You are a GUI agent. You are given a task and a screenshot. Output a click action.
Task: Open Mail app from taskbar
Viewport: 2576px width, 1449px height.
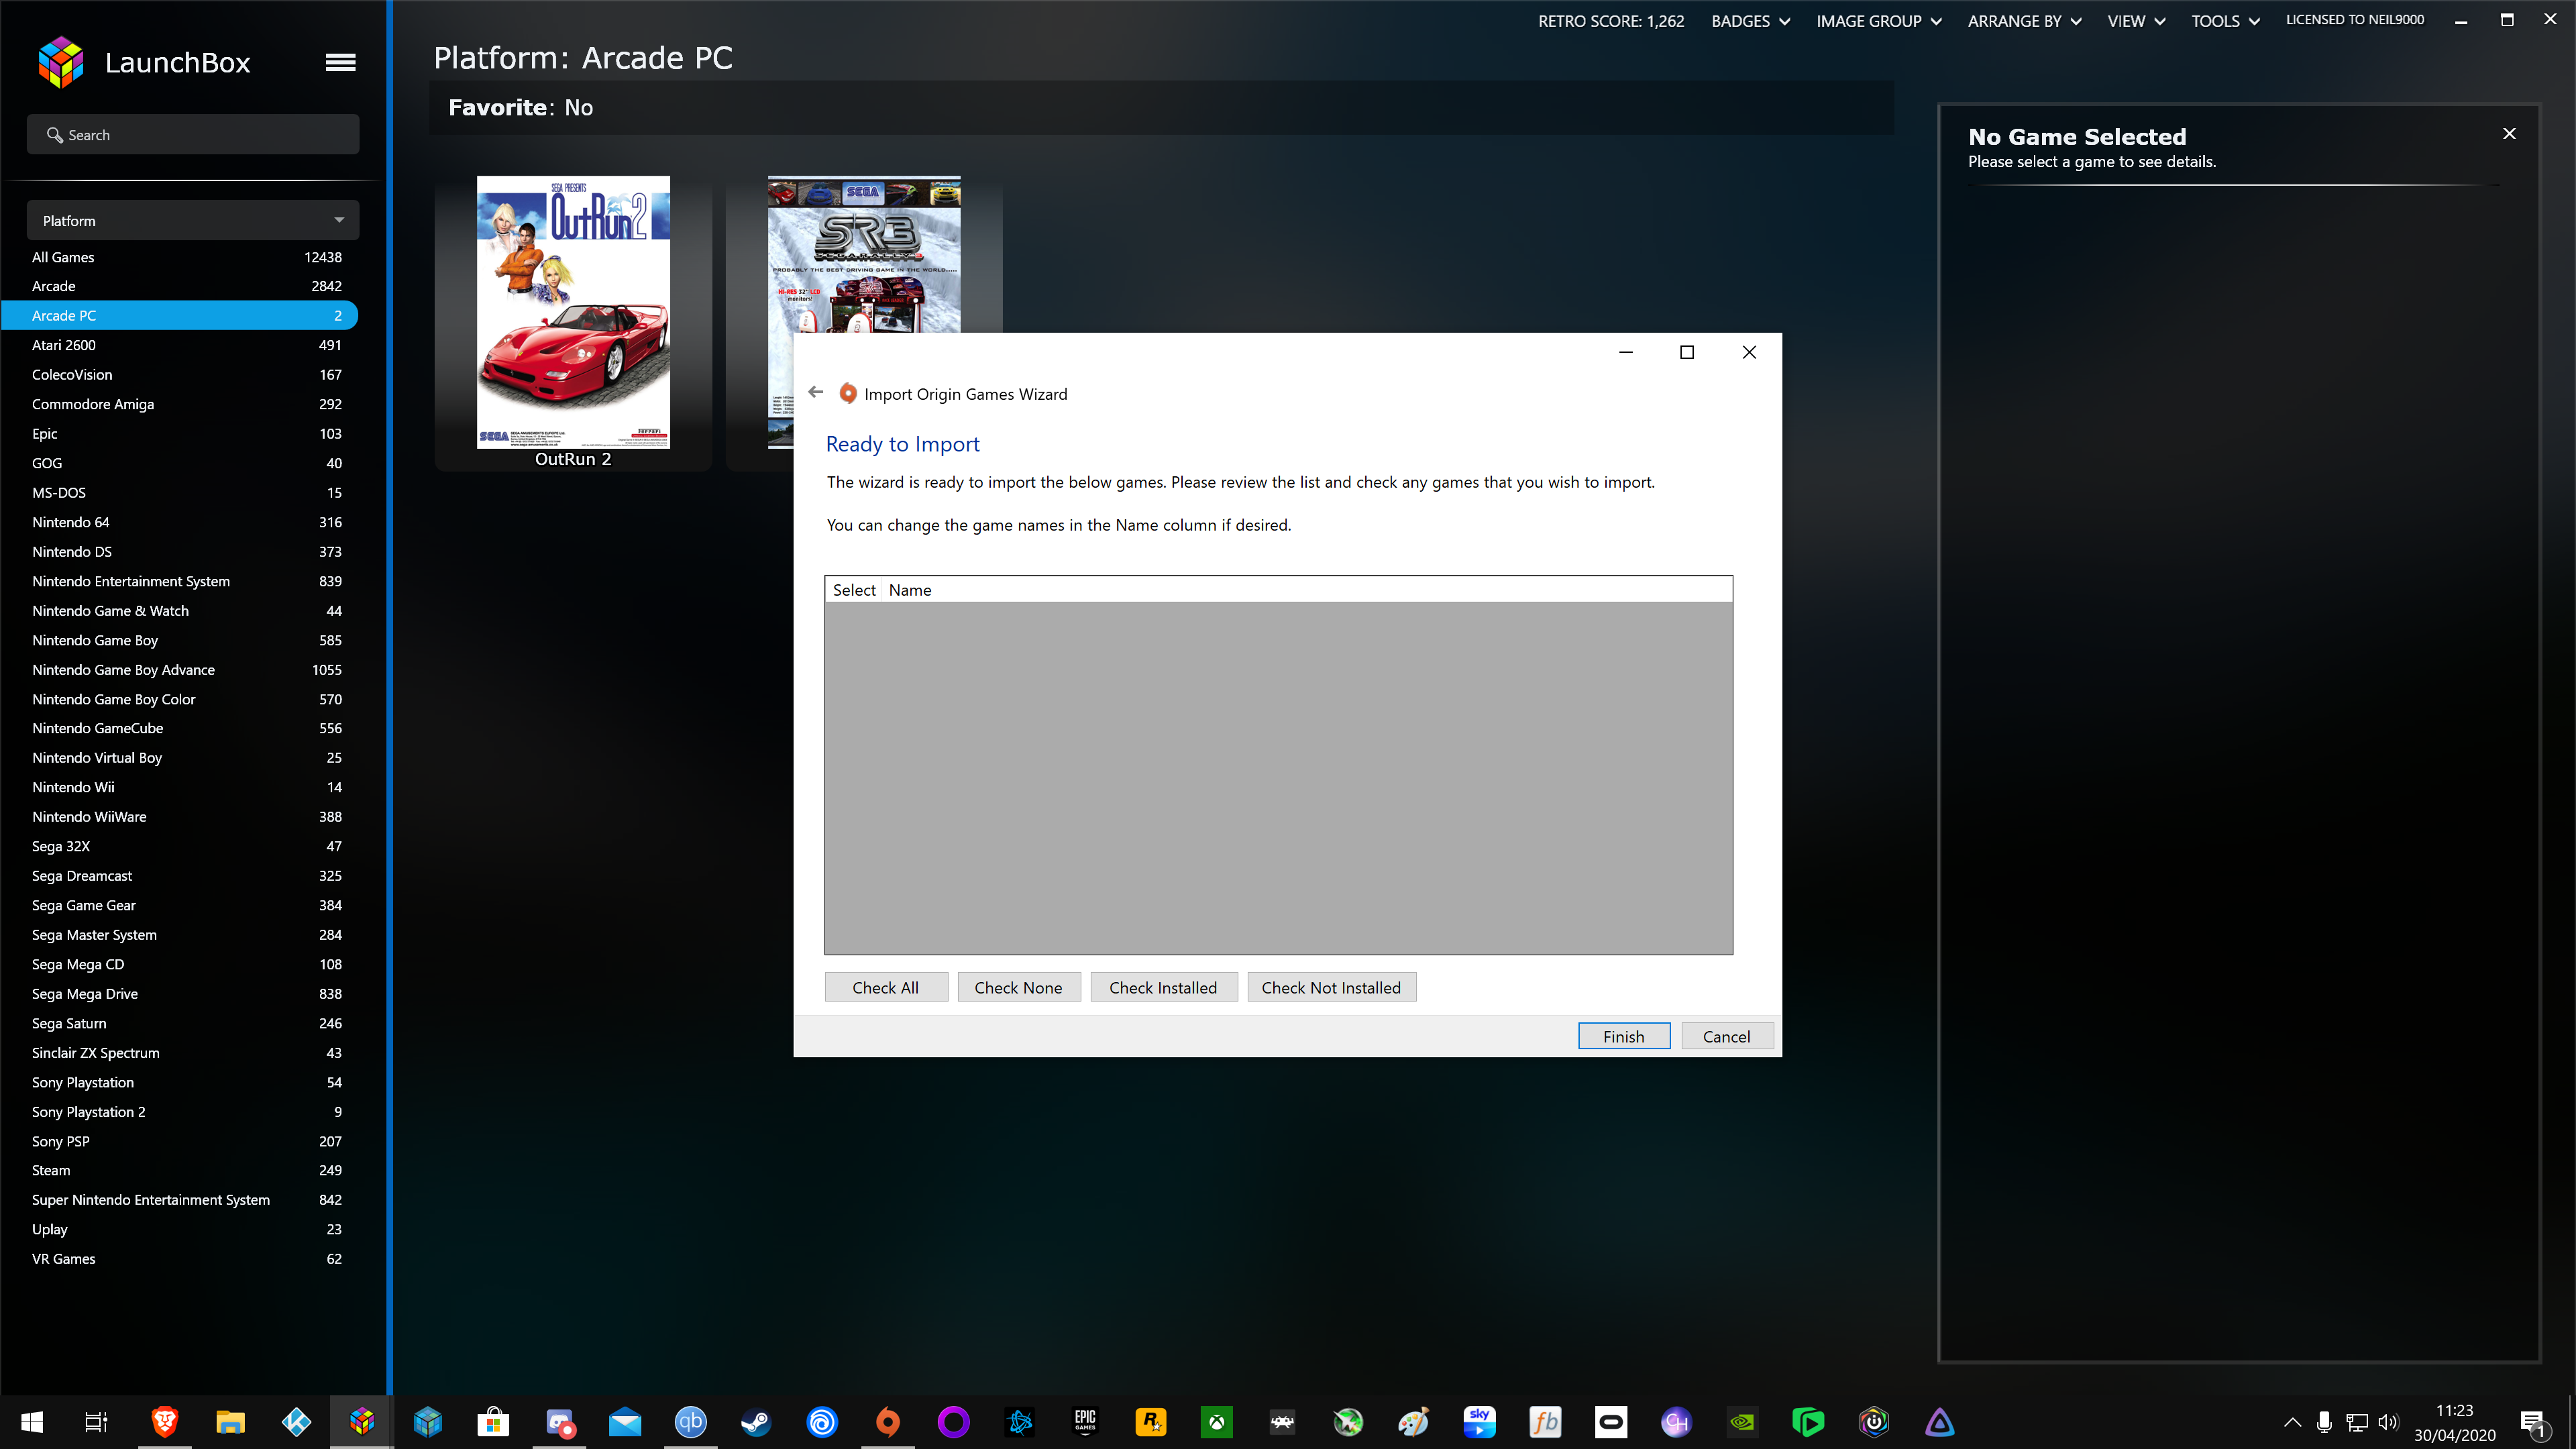pos(625,1422)
